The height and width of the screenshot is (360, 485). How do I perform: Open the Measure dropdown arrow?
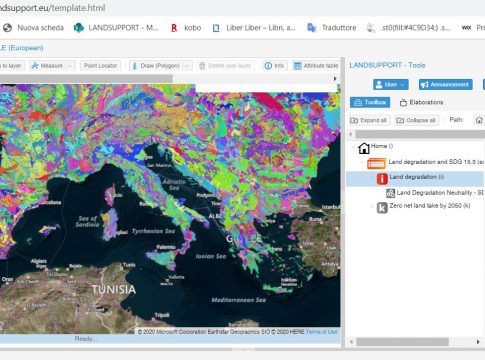click(70, 66)
